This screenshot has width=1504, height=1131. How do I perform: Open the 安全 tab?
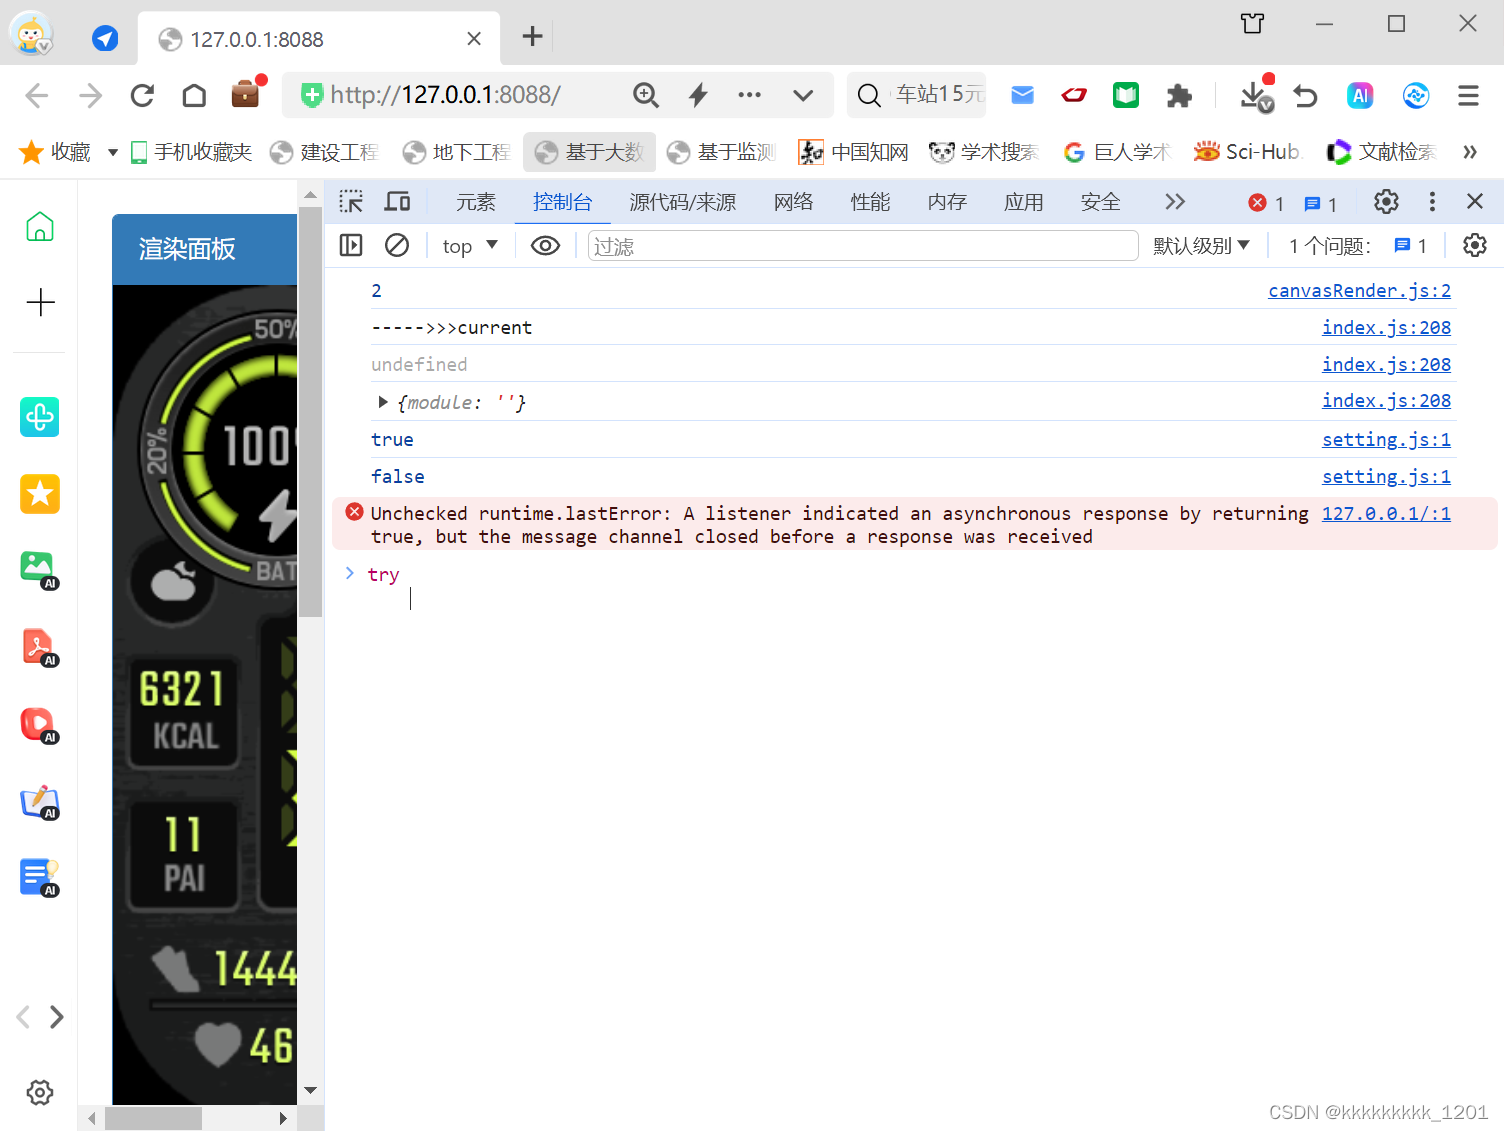(1101, 202)
